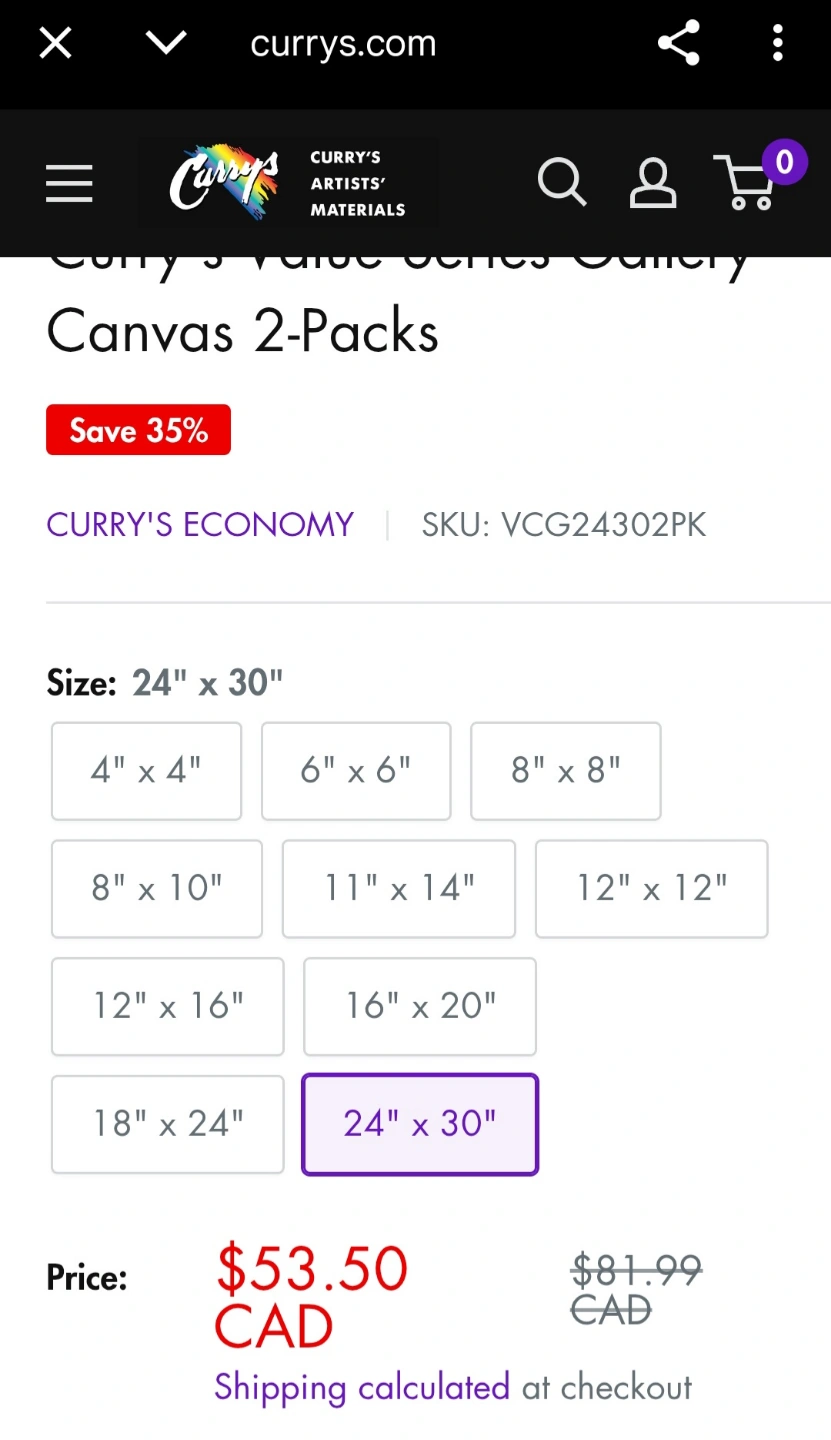Select the 4" x 4" size option

[146, 771]
